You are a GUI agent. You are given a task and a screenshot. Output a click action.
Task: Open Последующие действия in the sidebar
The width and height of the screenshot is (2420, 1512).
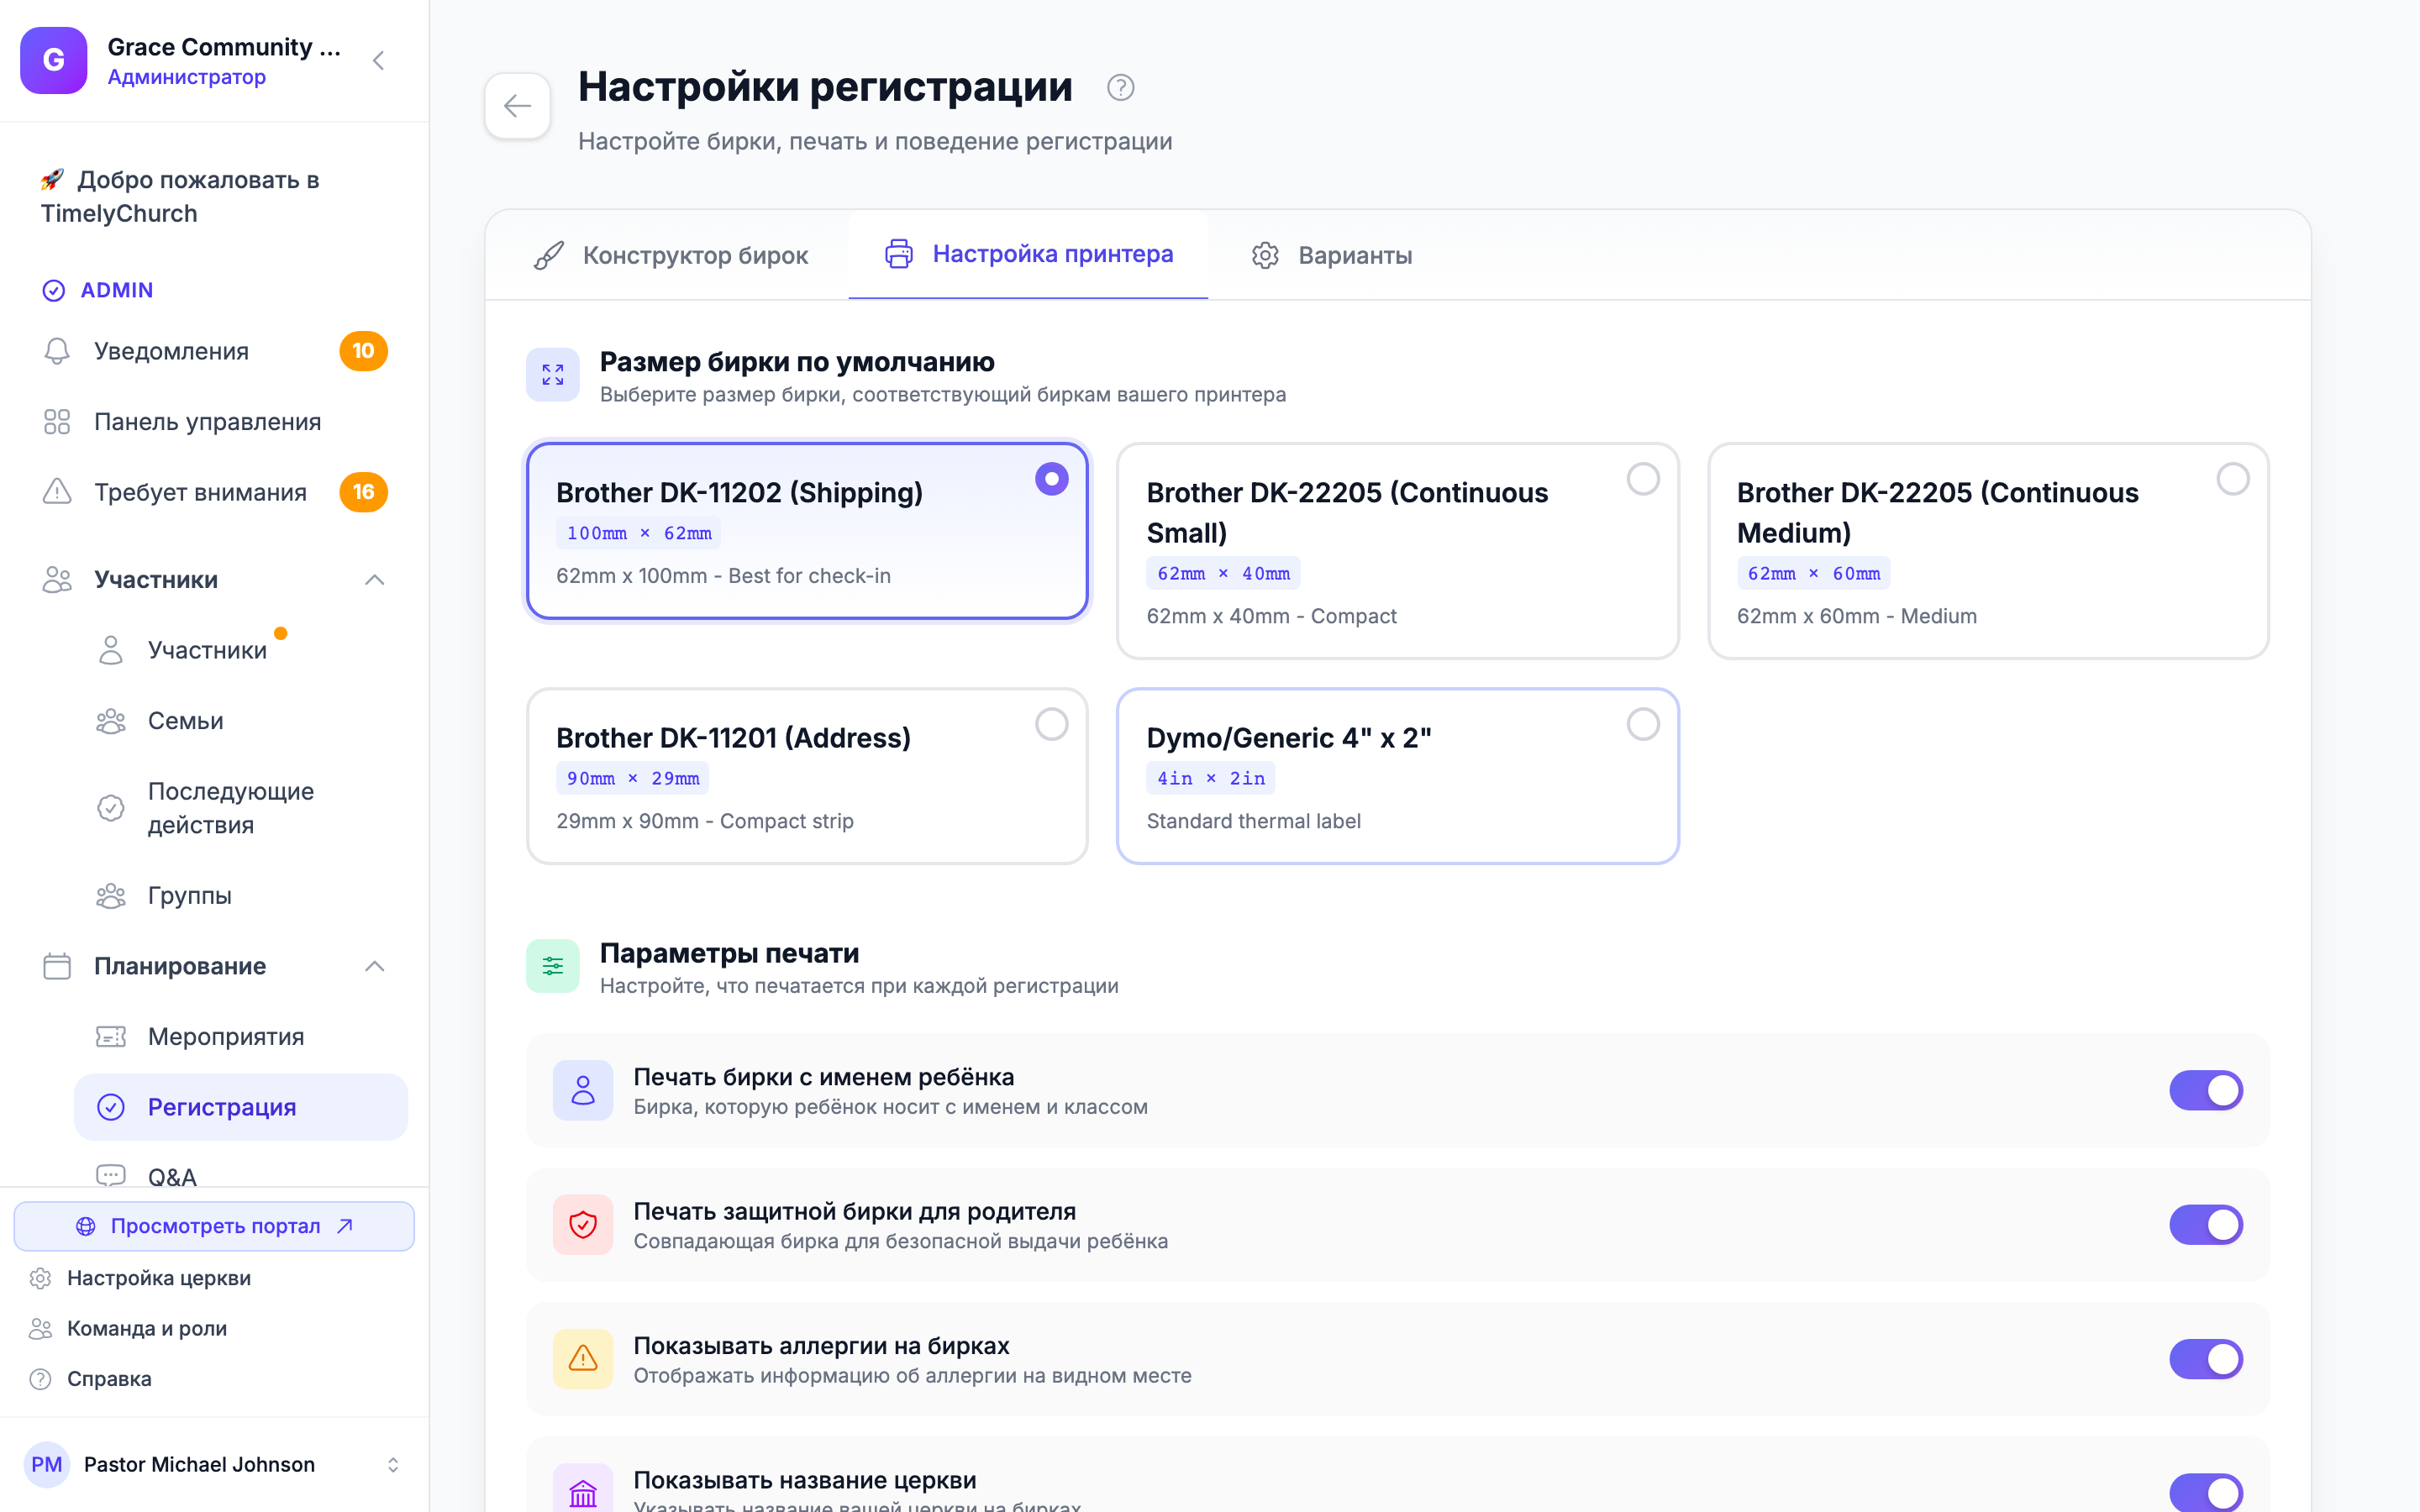[241, 808]
